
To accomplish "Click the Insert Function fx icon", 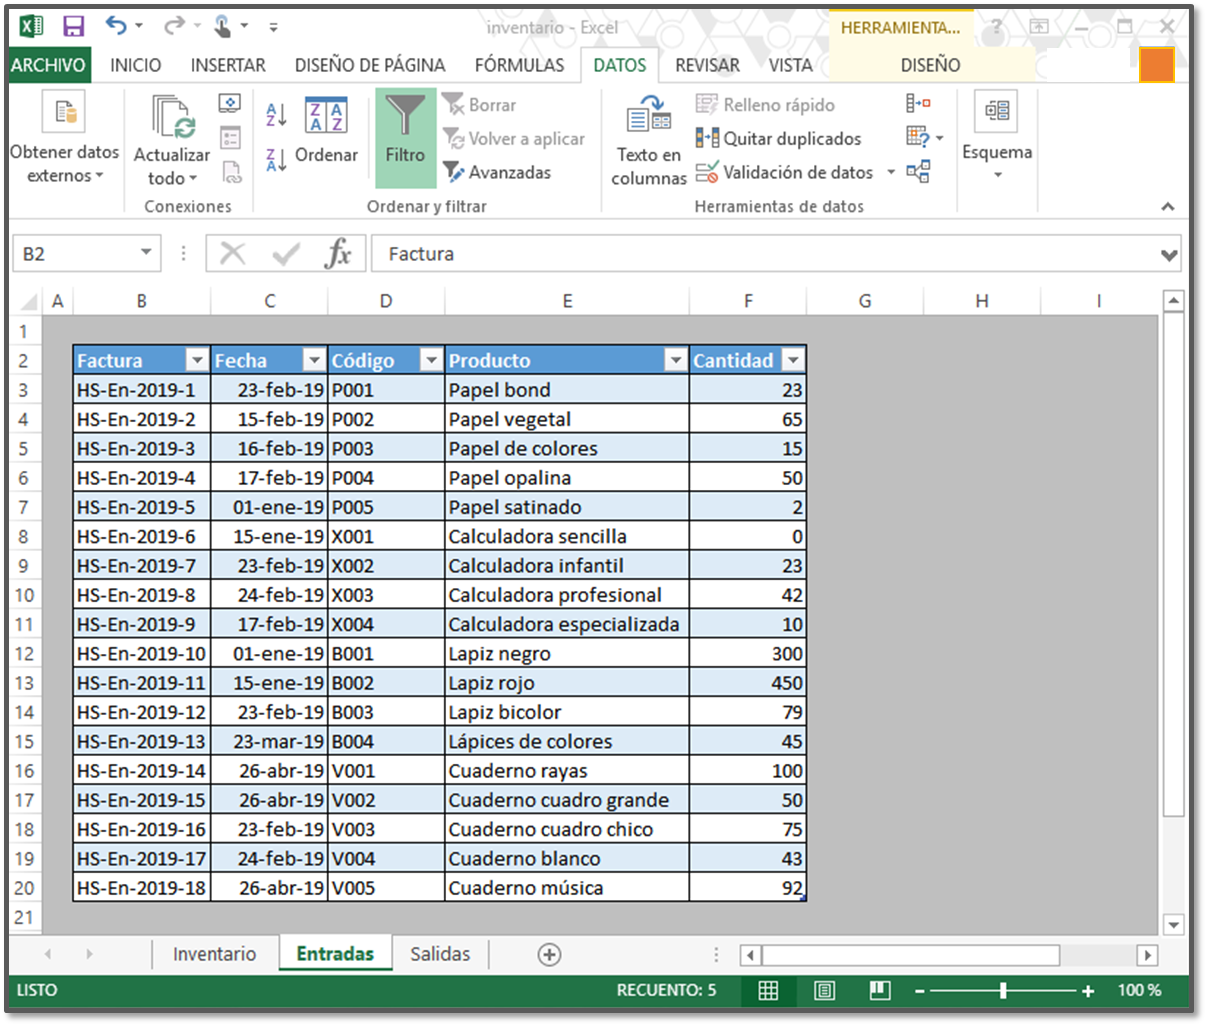I will pos(340,253).
